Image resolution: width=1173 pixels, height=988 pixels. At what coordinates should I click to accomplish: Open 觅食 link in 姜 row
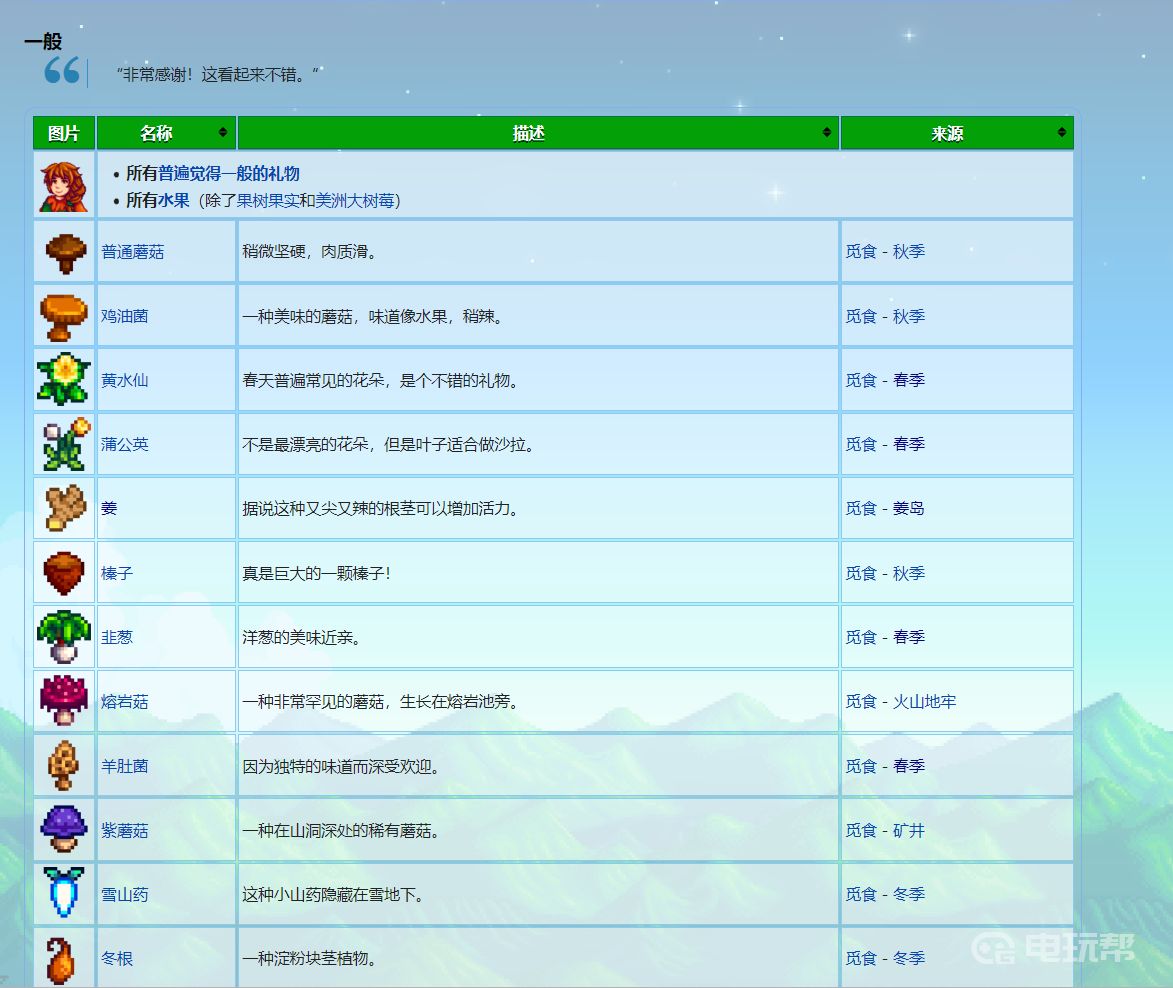click(x=861, y=509)
